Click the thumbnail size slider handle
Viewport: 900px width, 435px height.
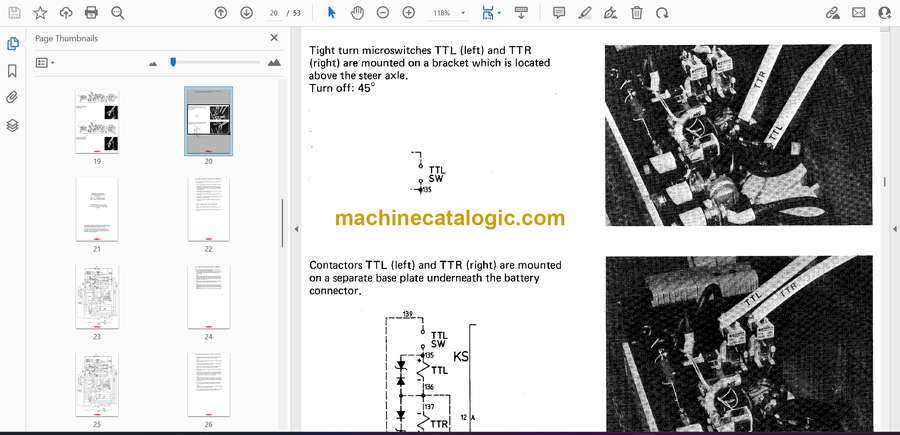tap(173, 62)
